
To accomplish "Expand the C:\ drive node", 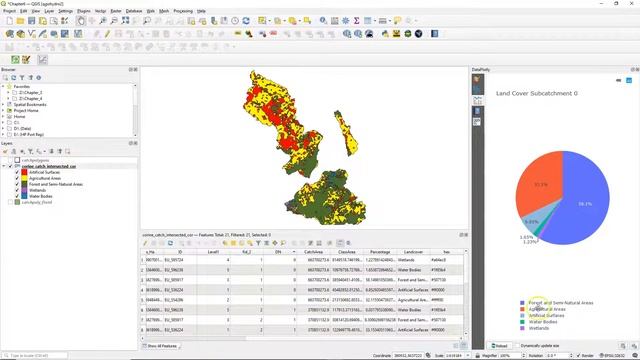I will pyautogui.click(x=3, y=122).
